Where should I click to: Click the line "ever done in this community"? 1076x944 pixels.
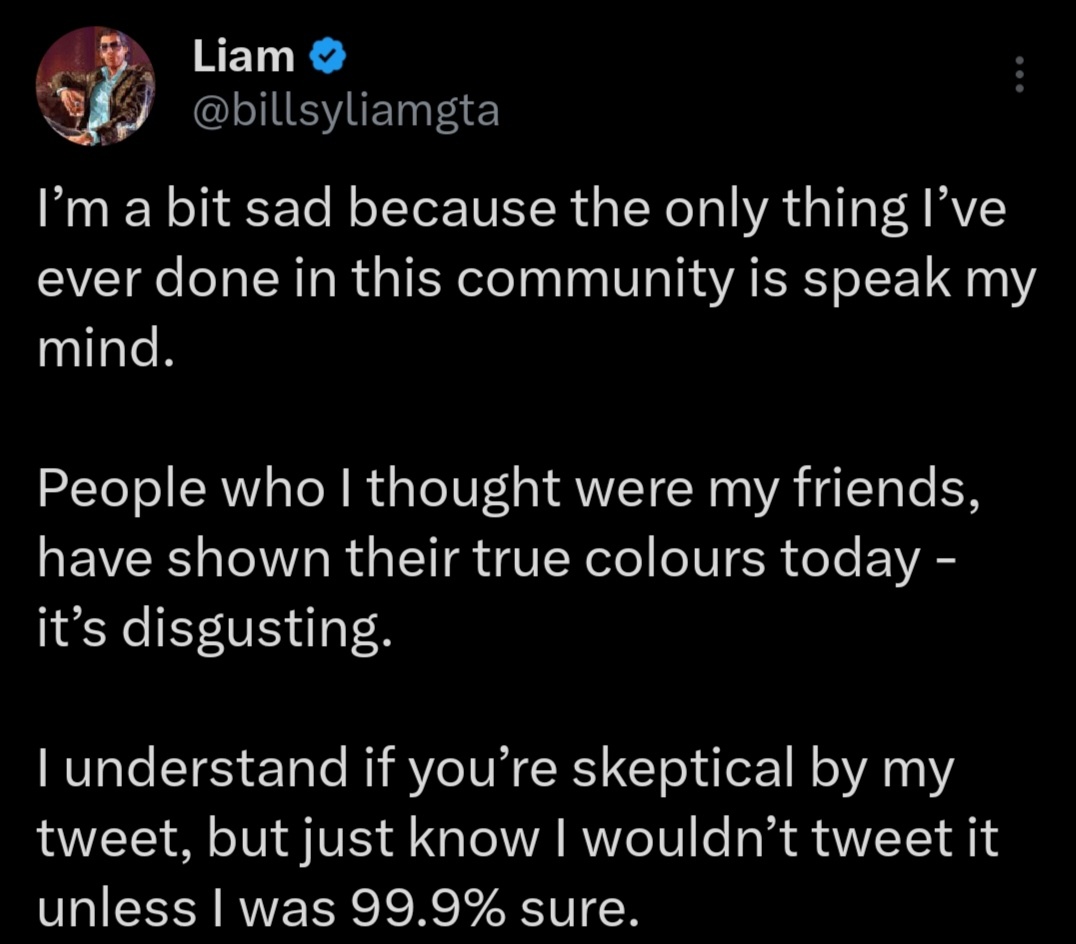click(536, 280)
